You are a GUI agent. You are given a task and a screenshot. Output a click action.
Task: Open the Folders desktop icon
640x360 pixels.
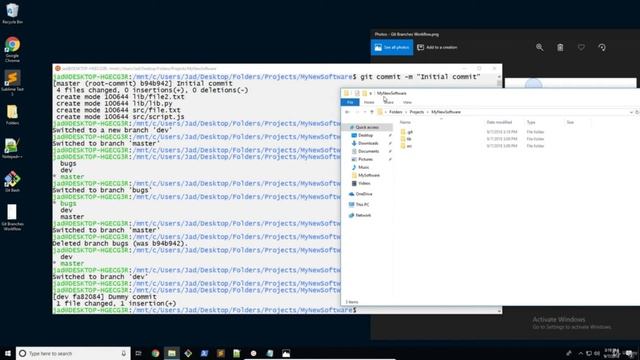point(12,114)
